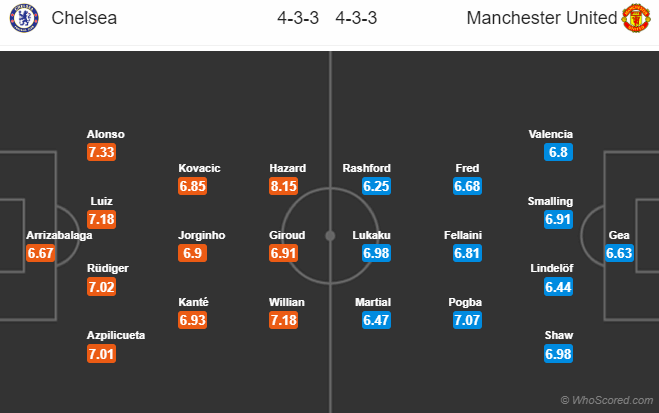Select Alonso's 7.33 rating badge
659x413 pixels.
(x=101, y=152)
